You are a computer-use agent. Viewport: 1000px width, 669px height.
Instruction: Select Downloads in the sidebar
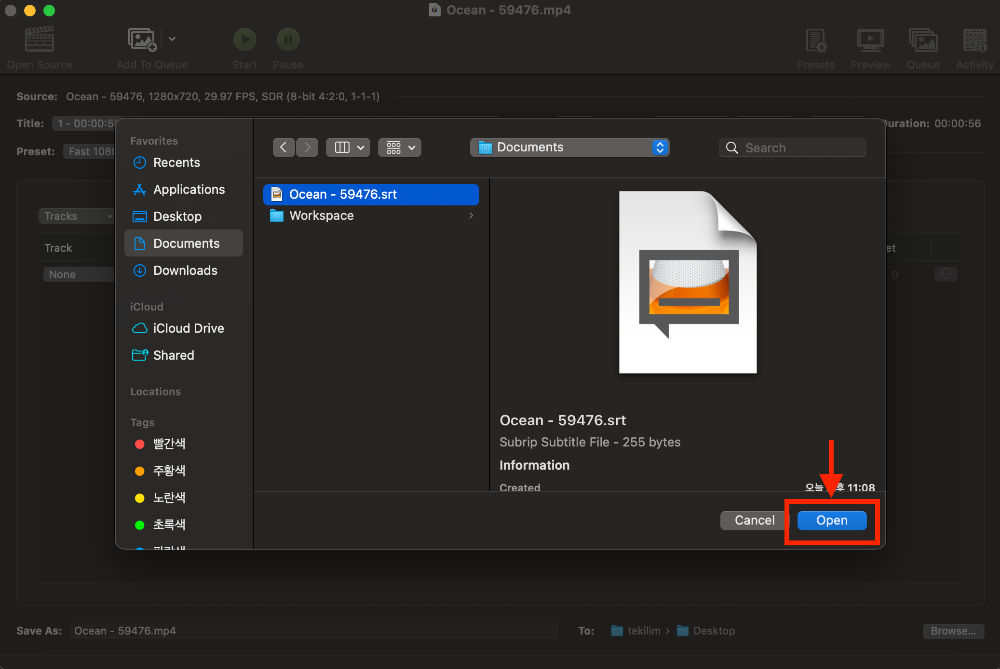185,270
